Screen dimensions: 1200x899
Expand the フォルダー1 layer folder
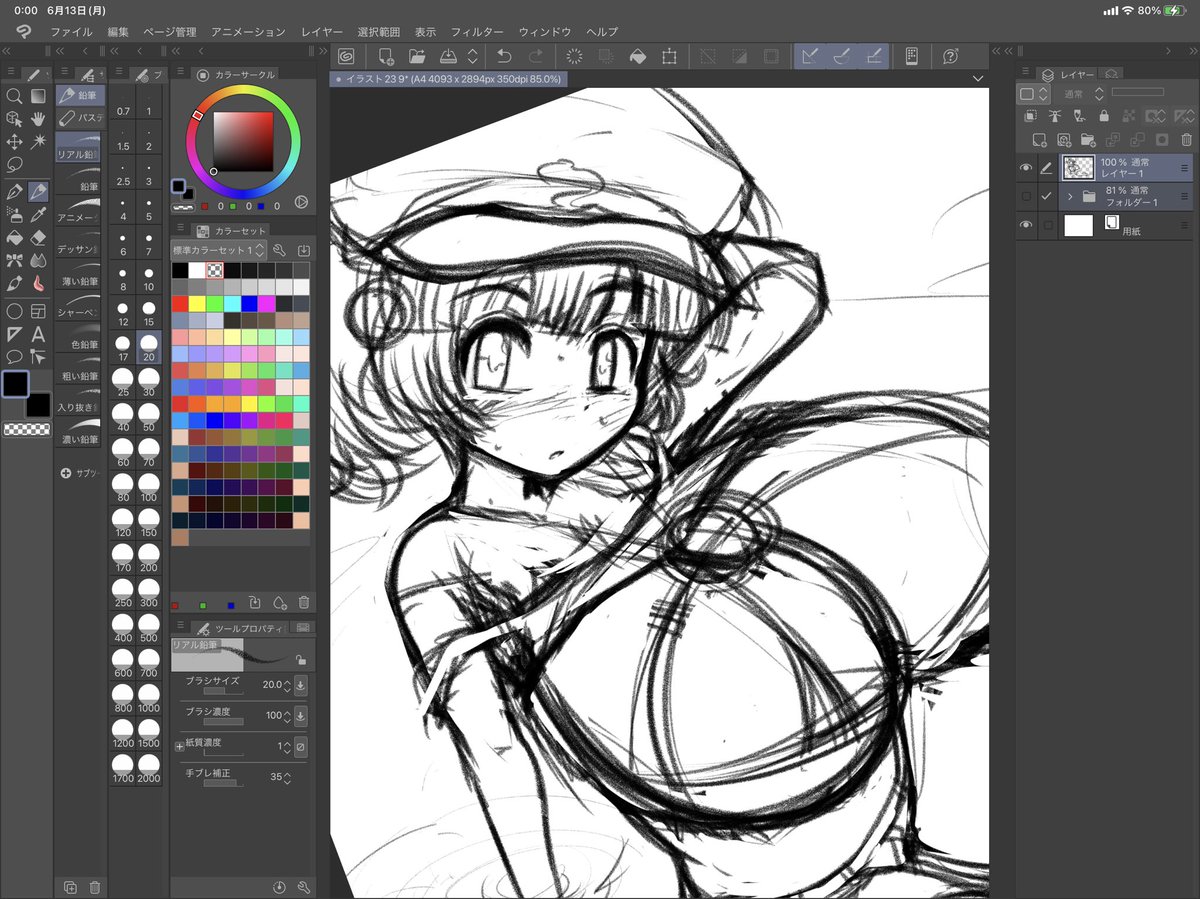(x=1071, y=196)
